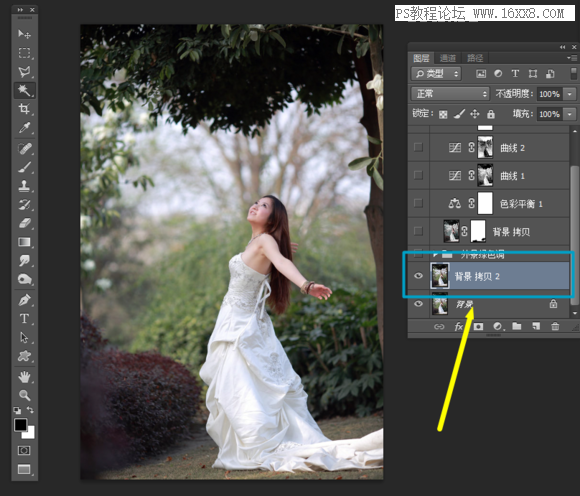Filter layers by pixel layers
The height and width of the screenshot is (496, 580).
(481, 74)
